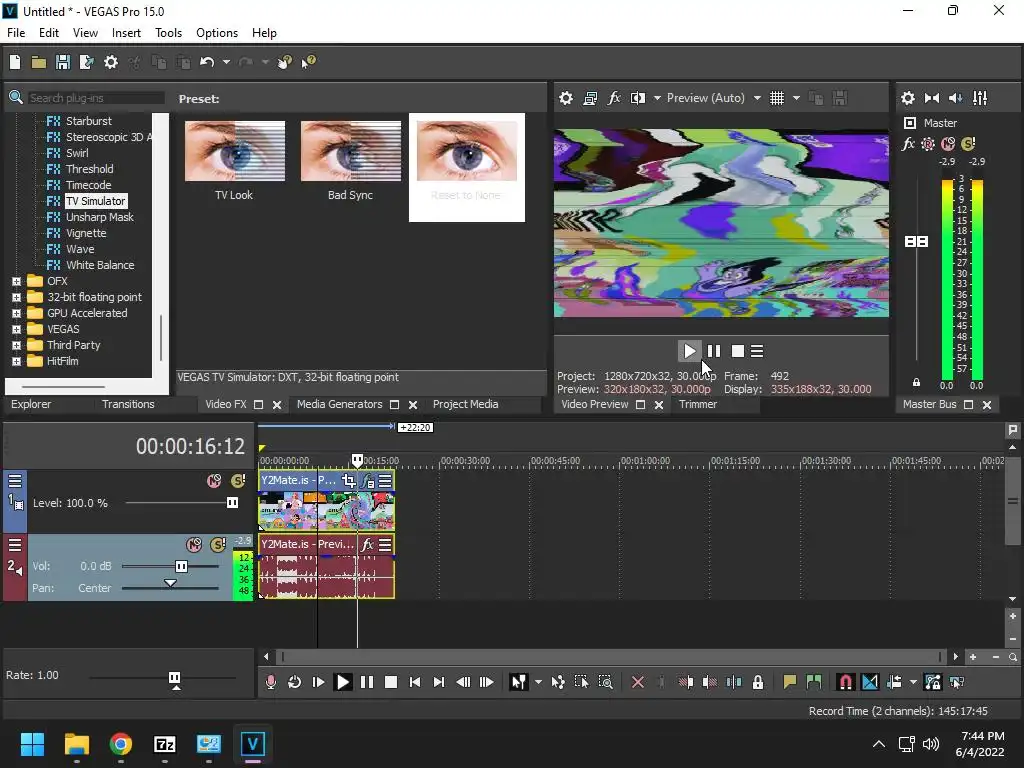
Task: Click the Insert Marker yellow flag icon
Action: point(790,682)
